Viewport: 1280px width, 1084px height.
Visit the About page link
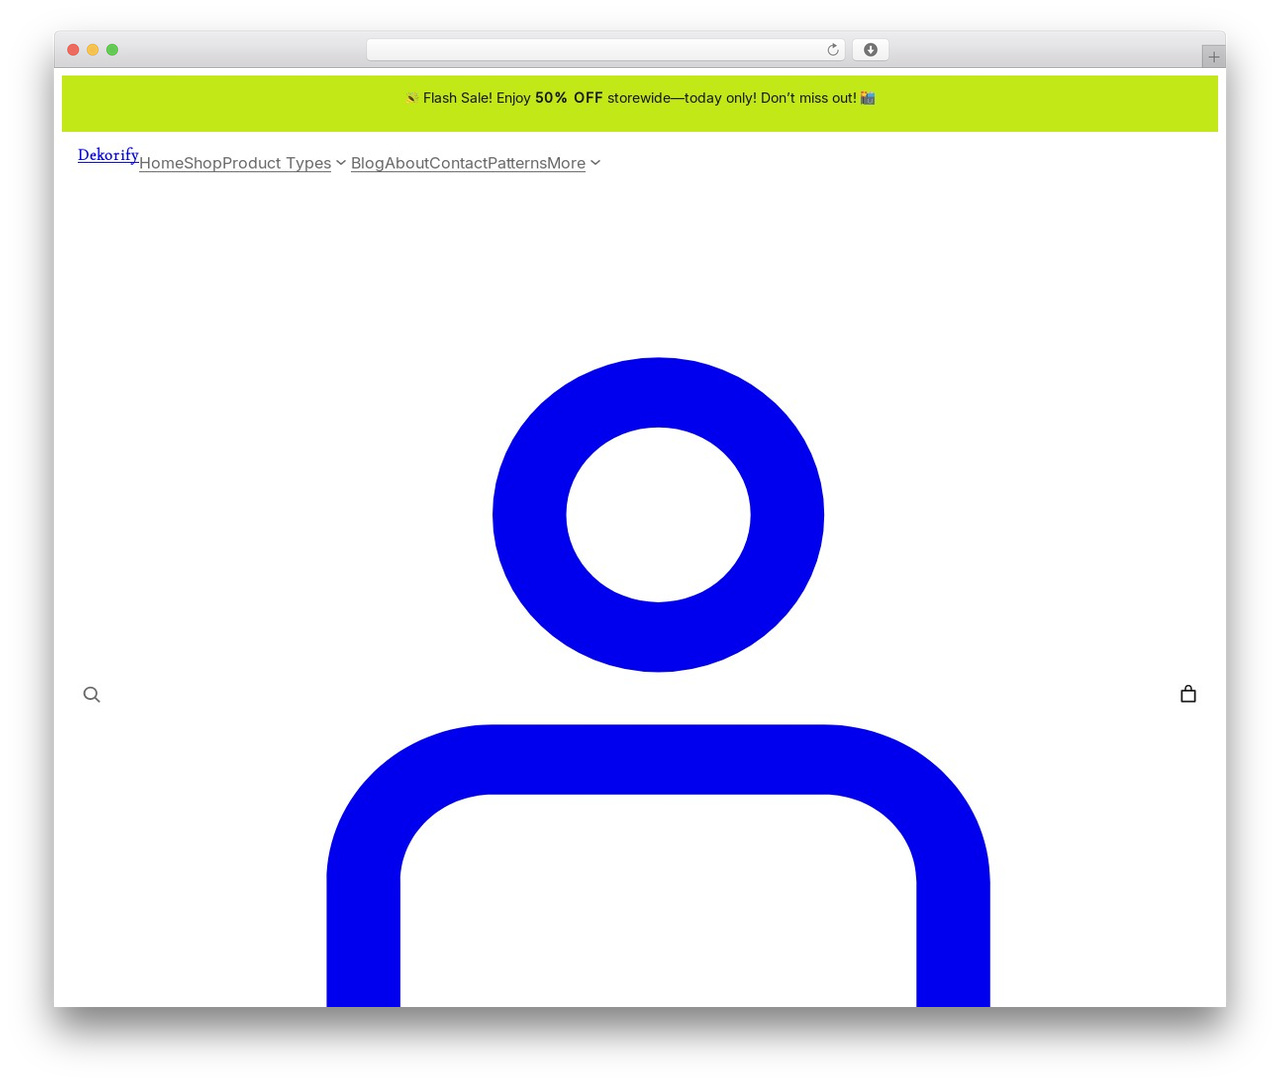(x=407, y=163)
